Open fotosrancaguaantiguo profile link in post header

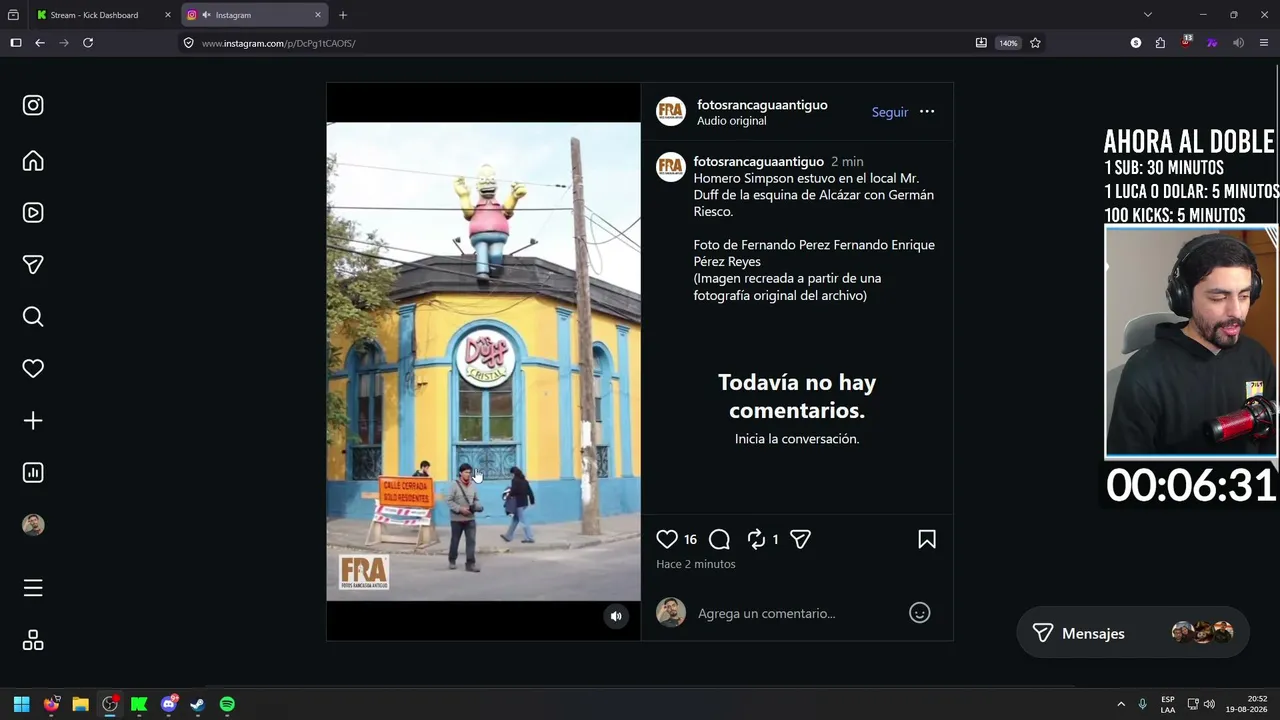pyautogui.click(x=762, y=105)
